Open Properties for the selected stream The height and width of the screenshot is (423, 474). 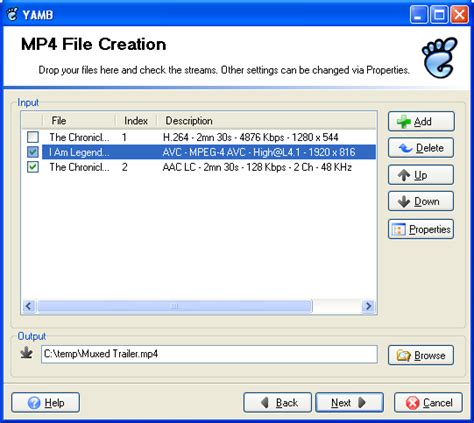tap(421, 229)
